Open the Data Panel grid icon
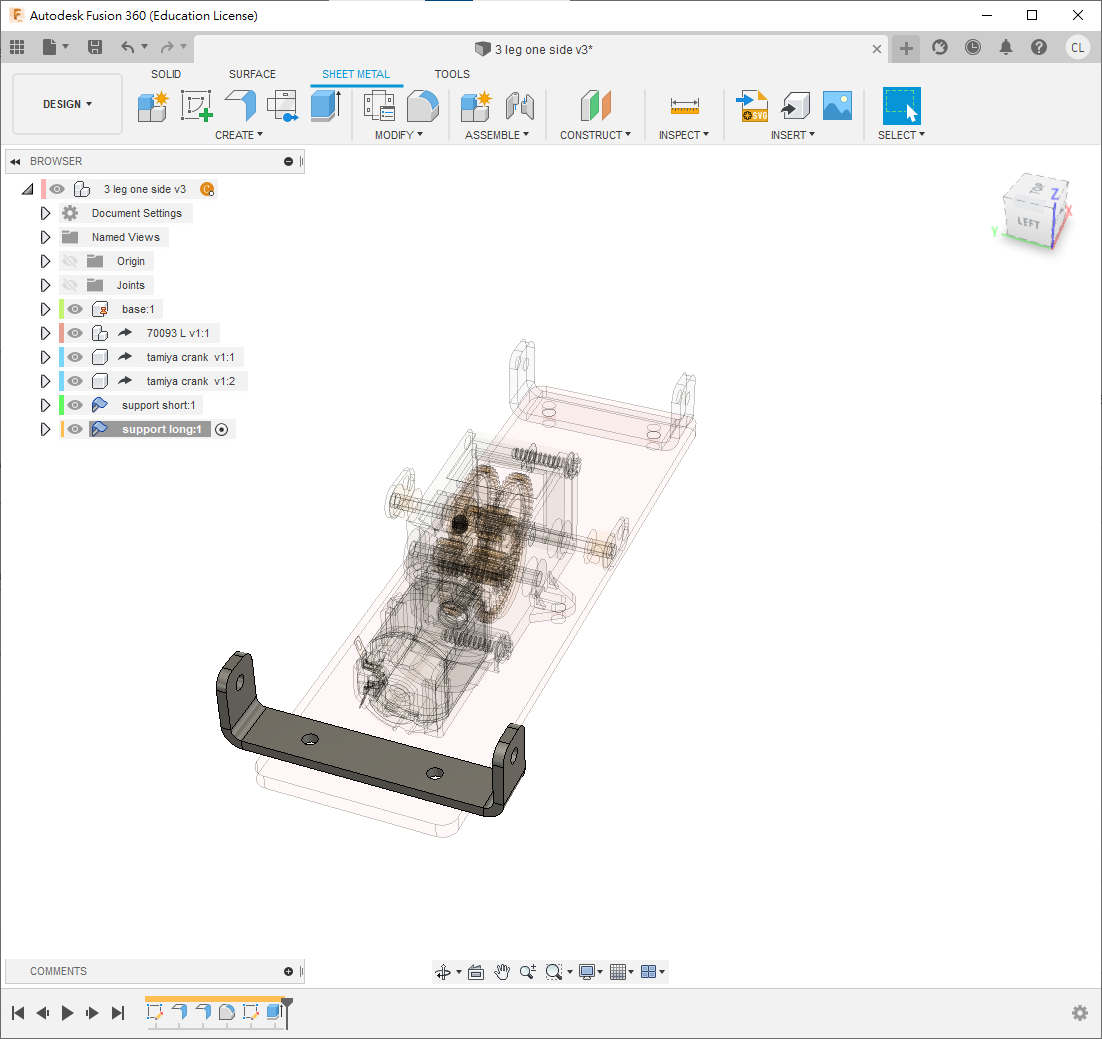 tap(17, 47)
